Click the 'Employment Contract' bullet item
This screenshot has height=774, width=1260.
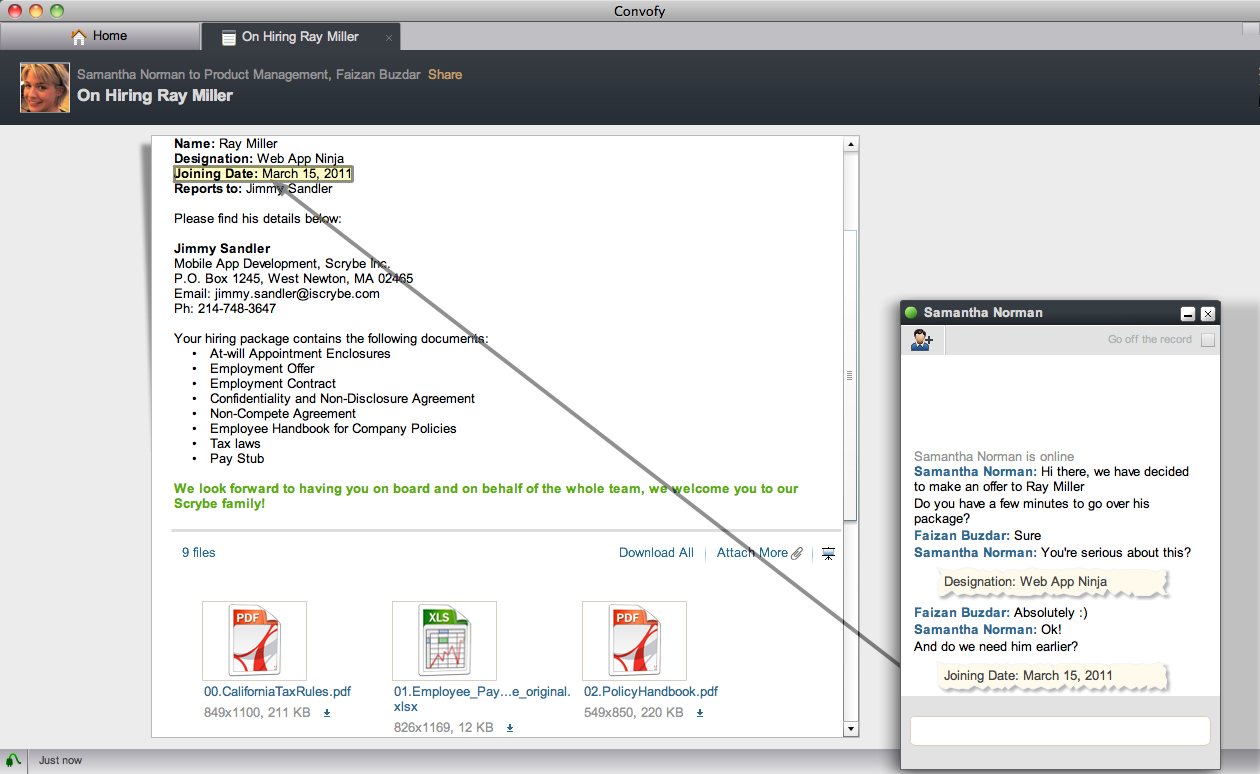point(273,384)
